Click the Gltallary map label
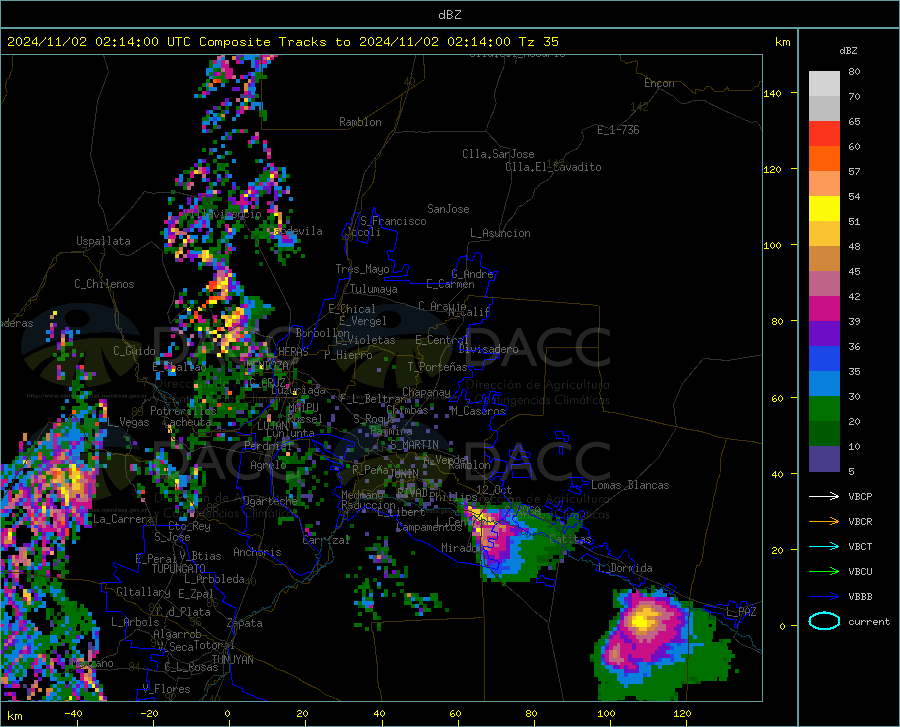 (x=143, y=592)
